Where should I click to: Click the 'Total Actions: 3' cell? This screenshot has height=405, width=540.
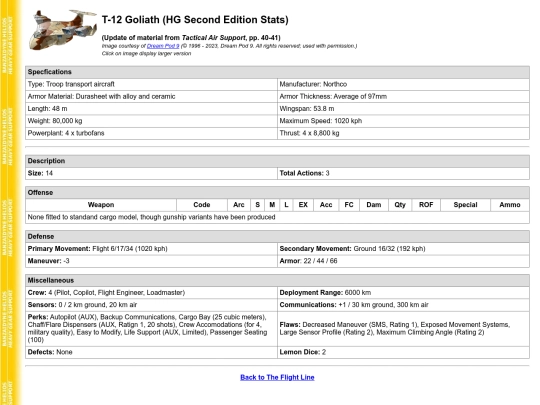[x=403, y=173]
